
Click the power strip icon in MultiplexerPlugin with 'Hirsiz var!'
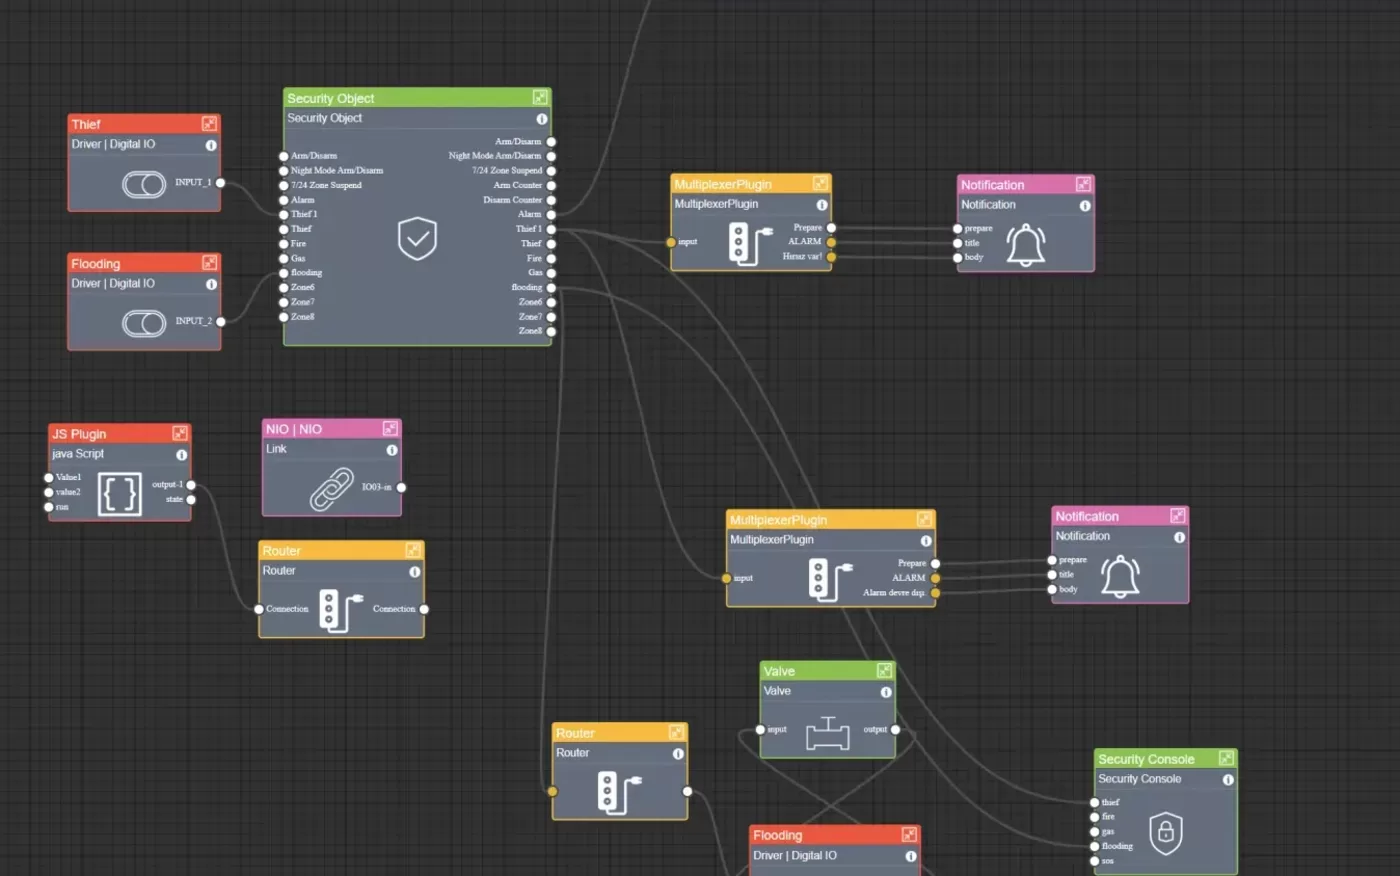(750, 244)
